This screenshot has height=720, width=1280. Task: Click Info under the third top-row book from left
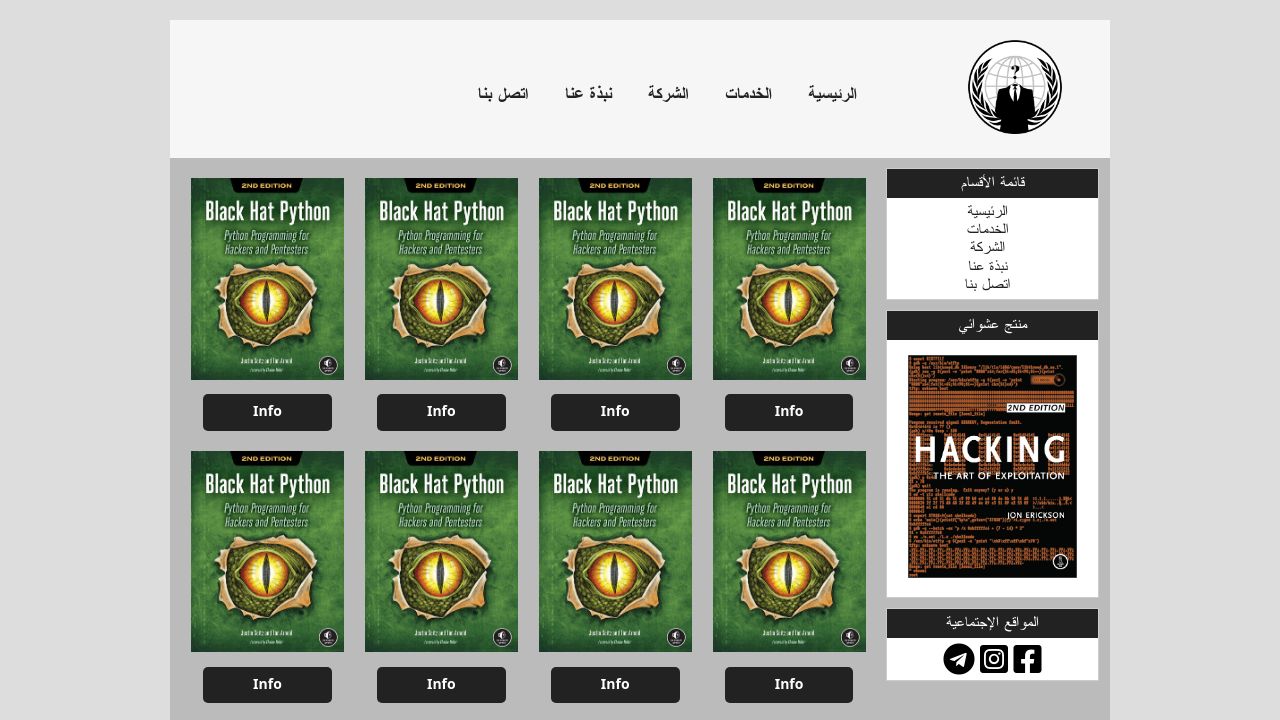pyautogui.click(x=615, y=412)
